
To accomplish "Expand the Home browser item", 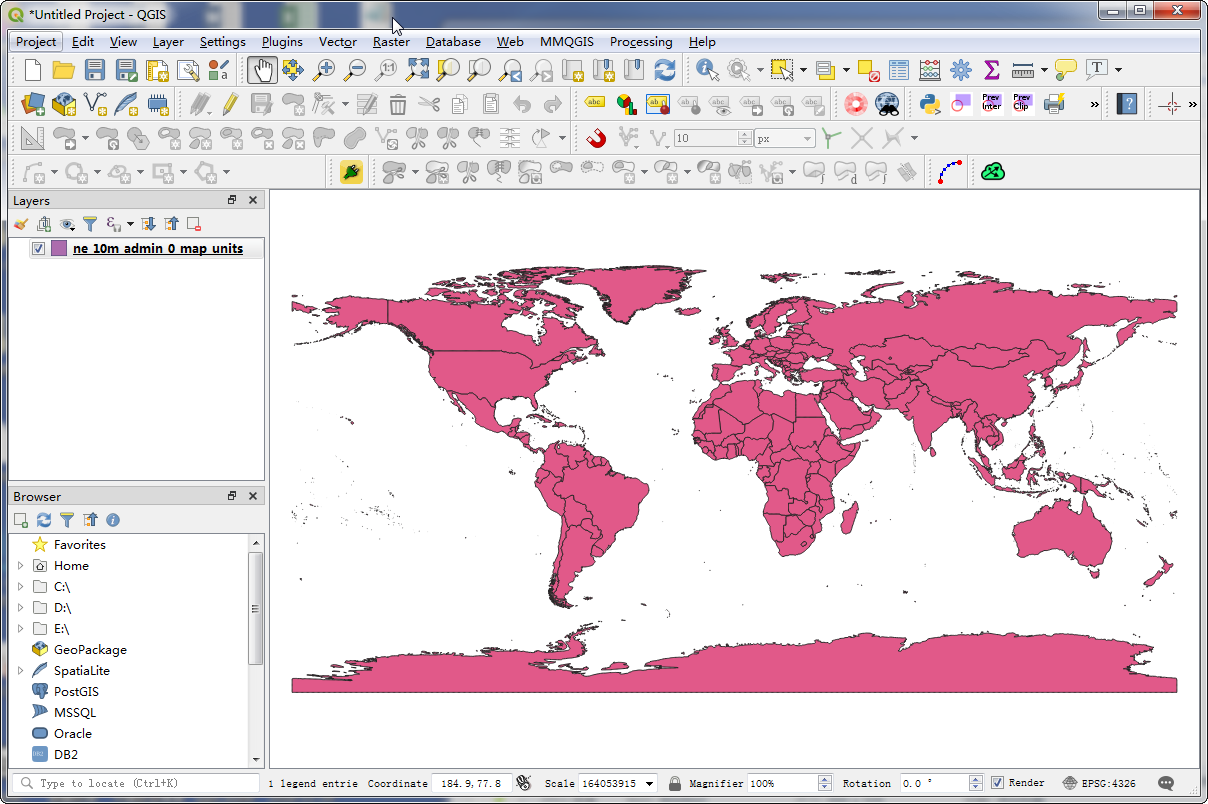I will click(x=20, y=566).
